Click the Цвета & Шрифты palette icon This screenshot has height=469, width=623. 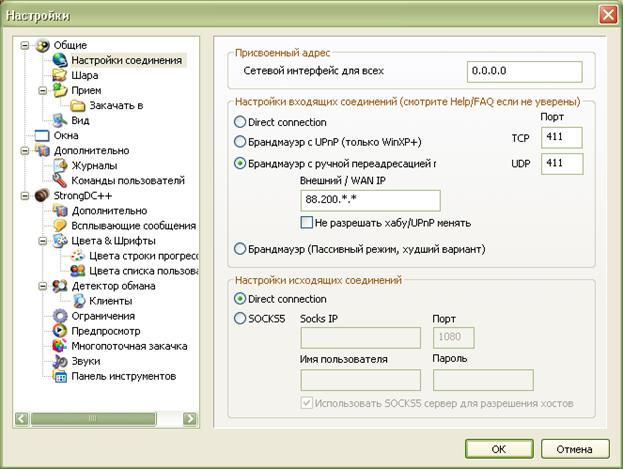[x=60, y=241]
